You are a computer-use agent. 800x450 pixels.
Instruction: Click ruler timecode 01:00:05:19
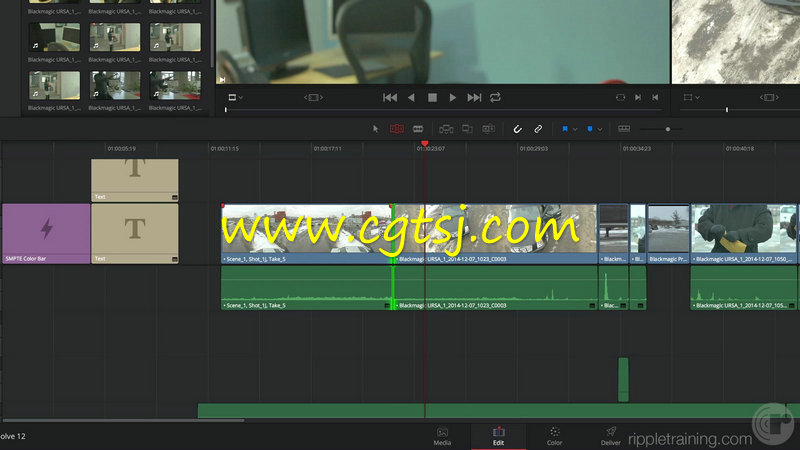121,148
